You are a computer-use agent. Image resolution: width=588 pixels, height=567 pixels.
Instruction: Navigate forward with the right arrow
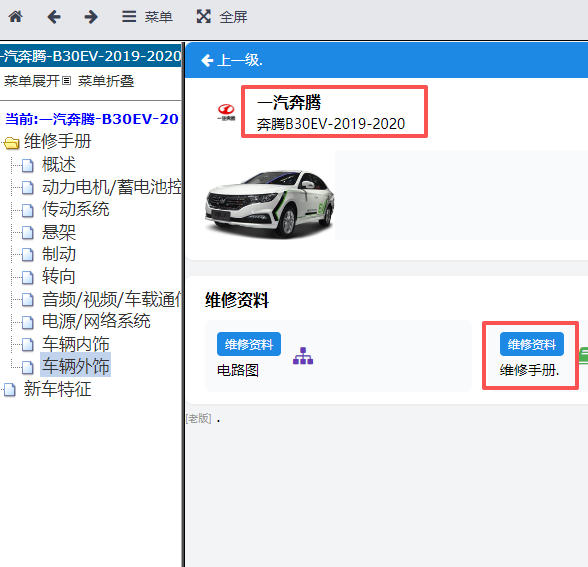tap(91, 17)
